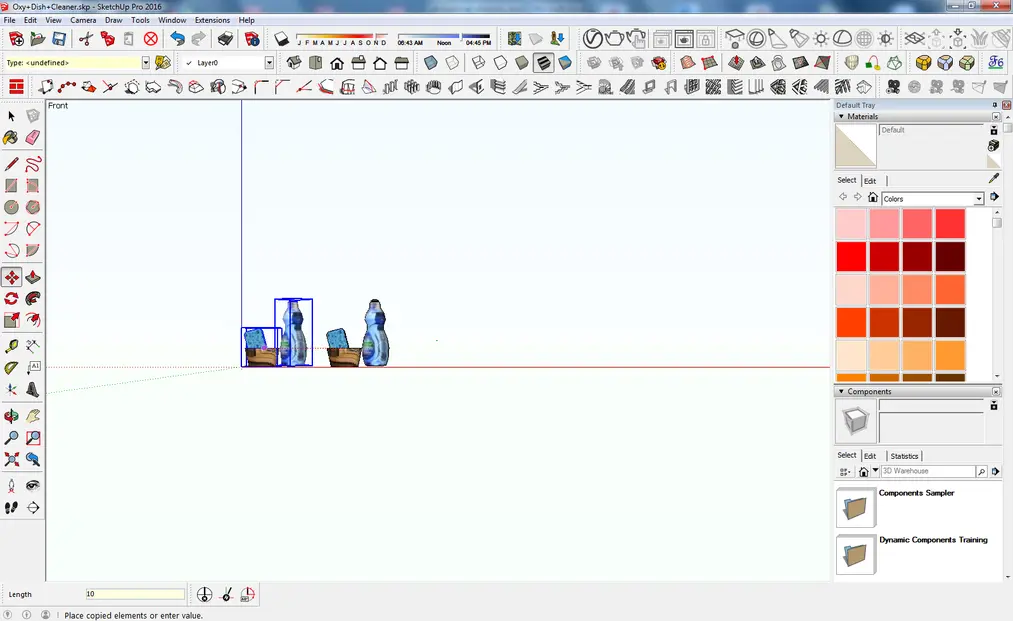
Task: Toggle the Layer0 visibility checkmark
Action: coord(190,62)
